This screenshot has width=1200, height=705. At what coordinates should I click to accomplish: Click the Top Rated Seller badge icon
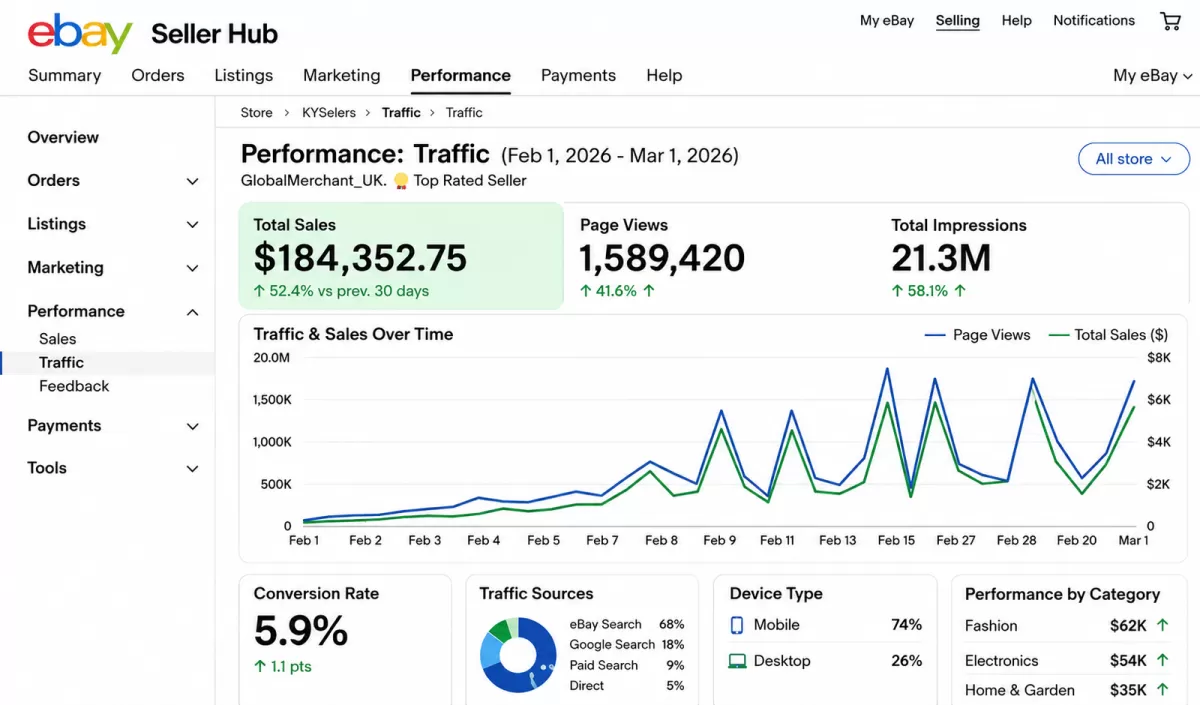pos(401,181)
